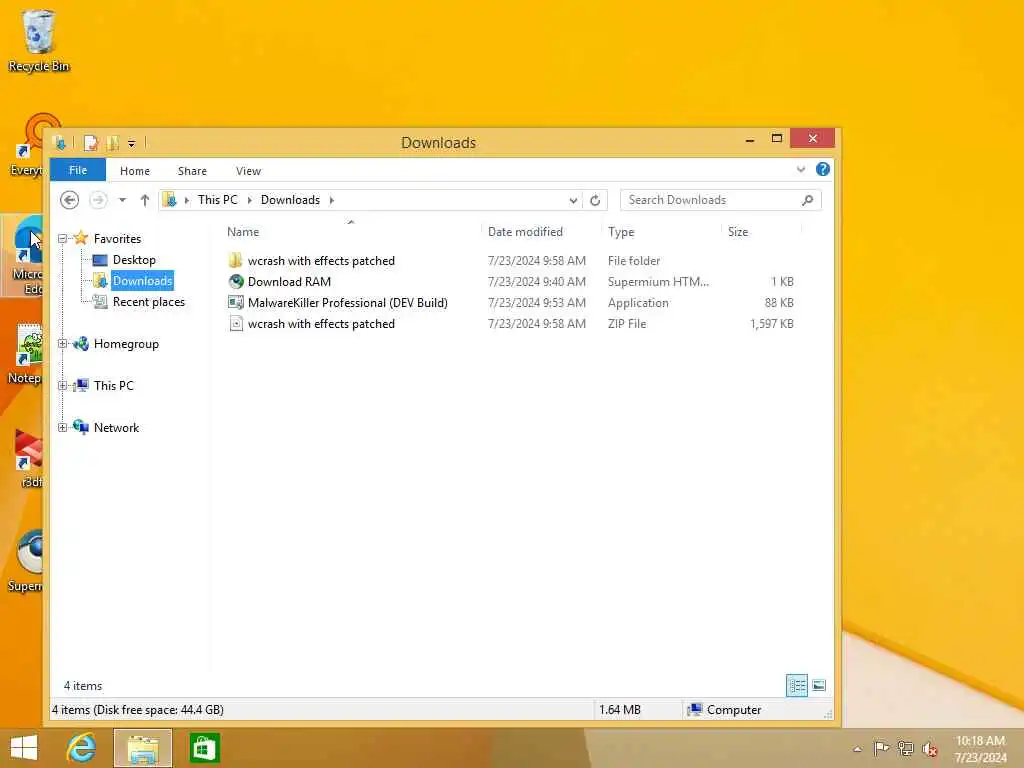The height and width of the screenshot is (768, 1024).
Task: Minimize the Downloads window
Action: pyautogui.click(x=750, y=139)
